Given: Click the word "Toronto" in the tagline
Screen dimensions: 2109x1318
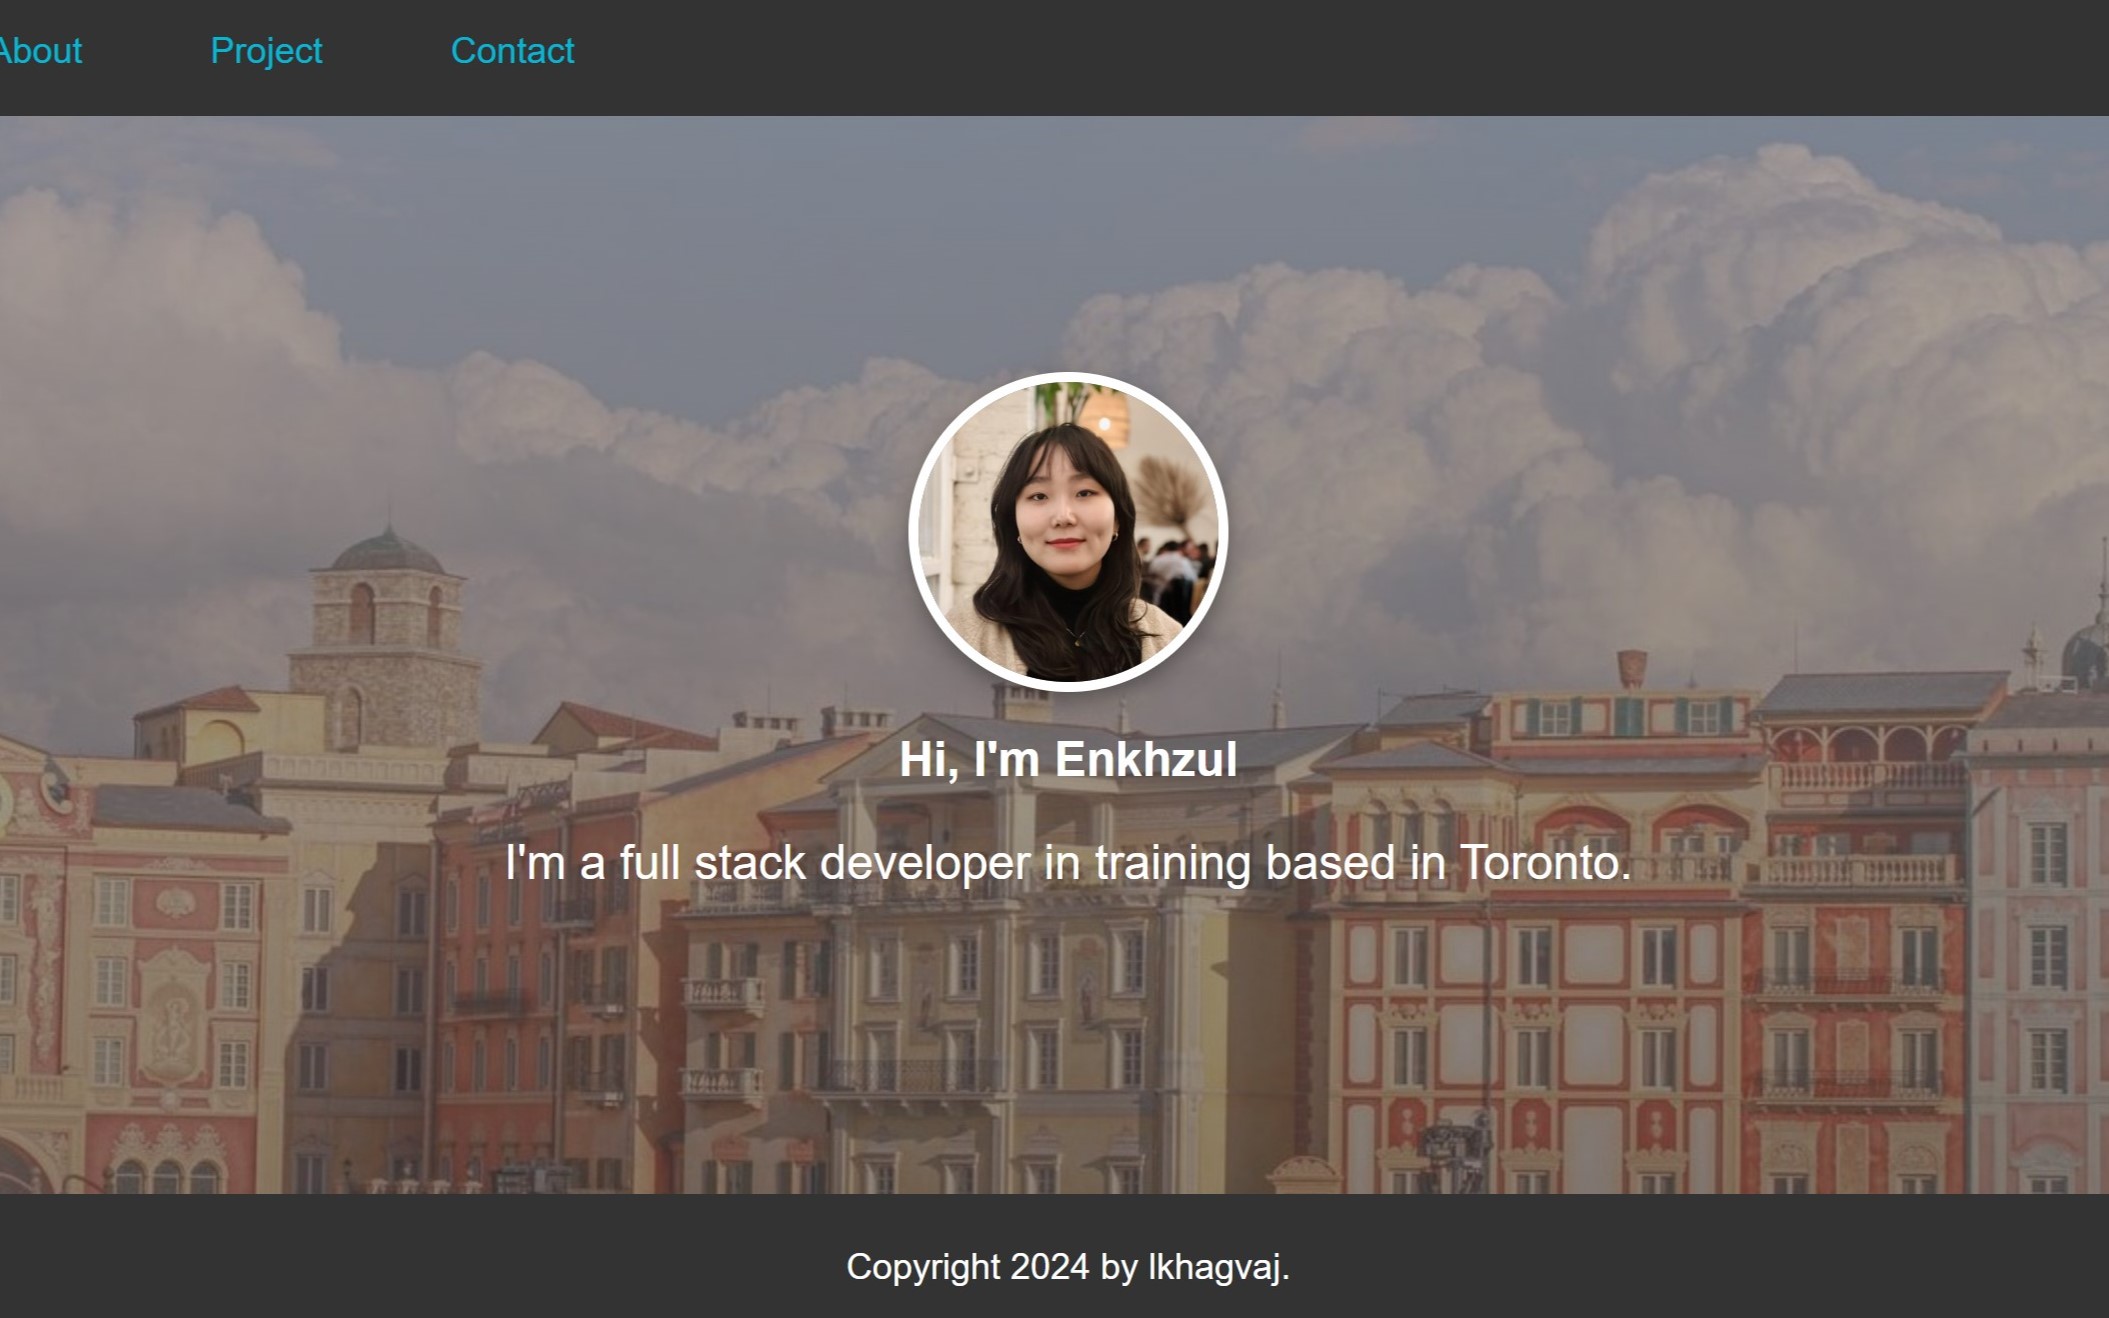Looking at the screenshot, I should point(1539,862).
